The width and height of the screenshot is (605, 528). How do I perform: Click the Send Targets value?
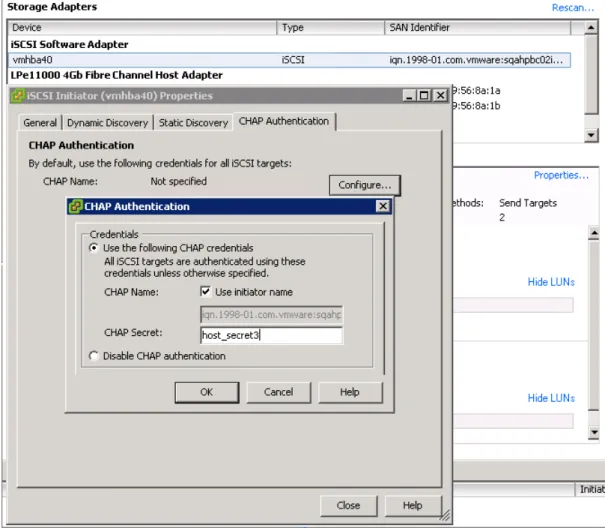pos(528,203)
